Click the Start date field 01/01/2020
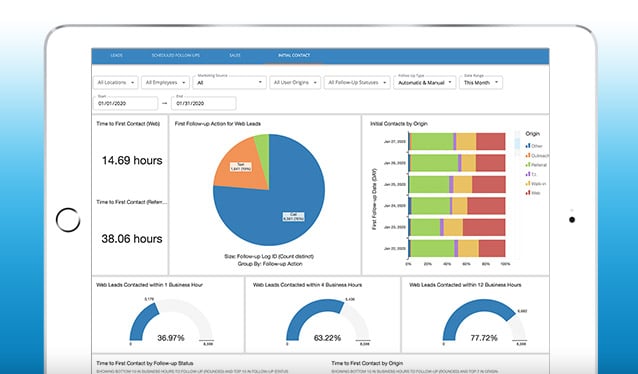Image resolution: width=638 pixels, height=374 pixels. 125,103
